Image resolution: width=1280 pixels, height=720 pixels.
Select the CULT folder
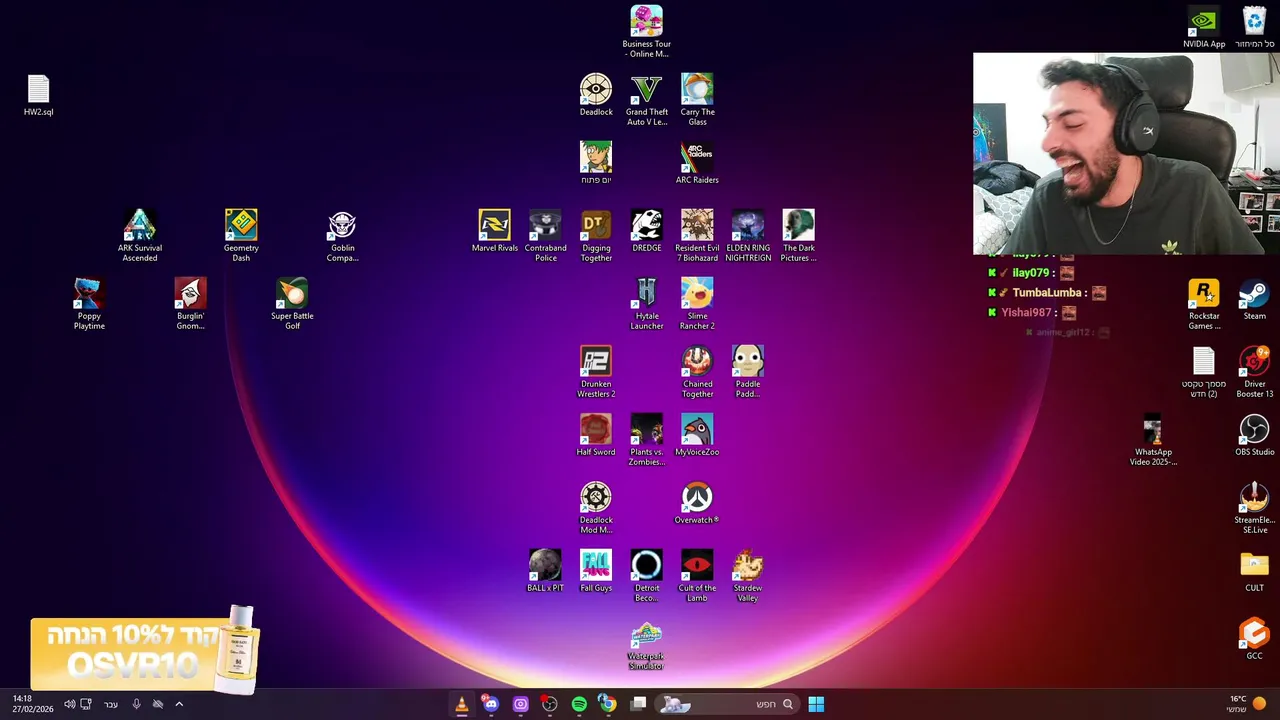tap(1254, 571)
